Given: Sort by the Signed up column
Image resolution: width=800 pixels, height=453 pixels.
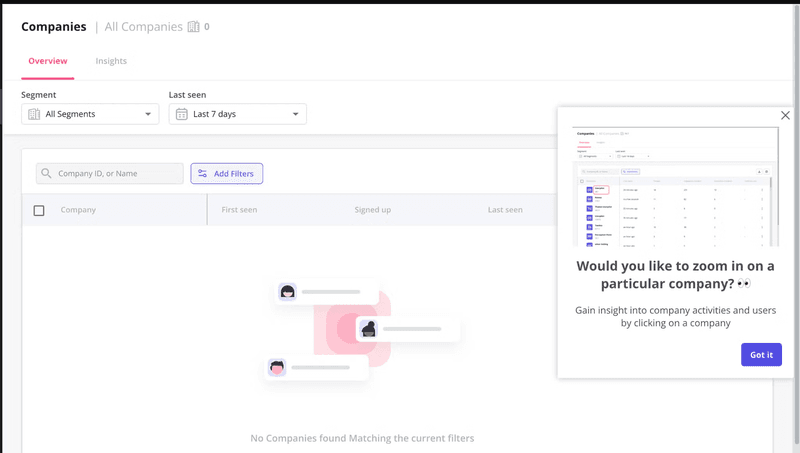Looking at the screenshot, I should pos(372,210).
